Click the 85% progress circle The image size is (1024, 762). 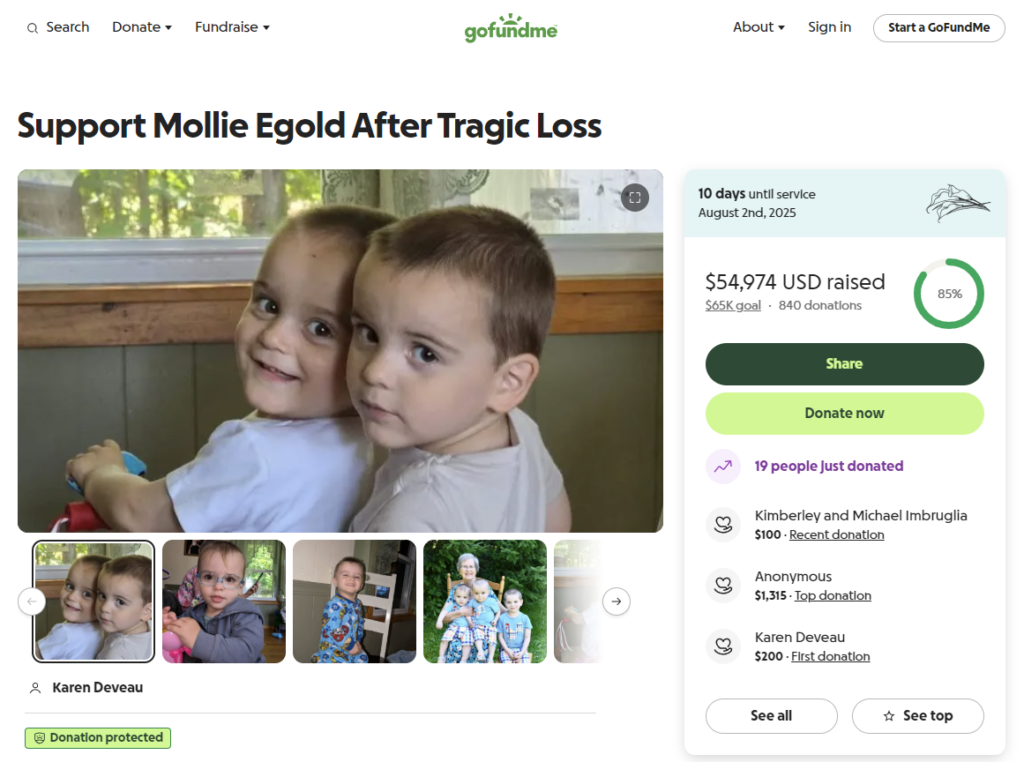pyautogui.click(x=949, y=294)
